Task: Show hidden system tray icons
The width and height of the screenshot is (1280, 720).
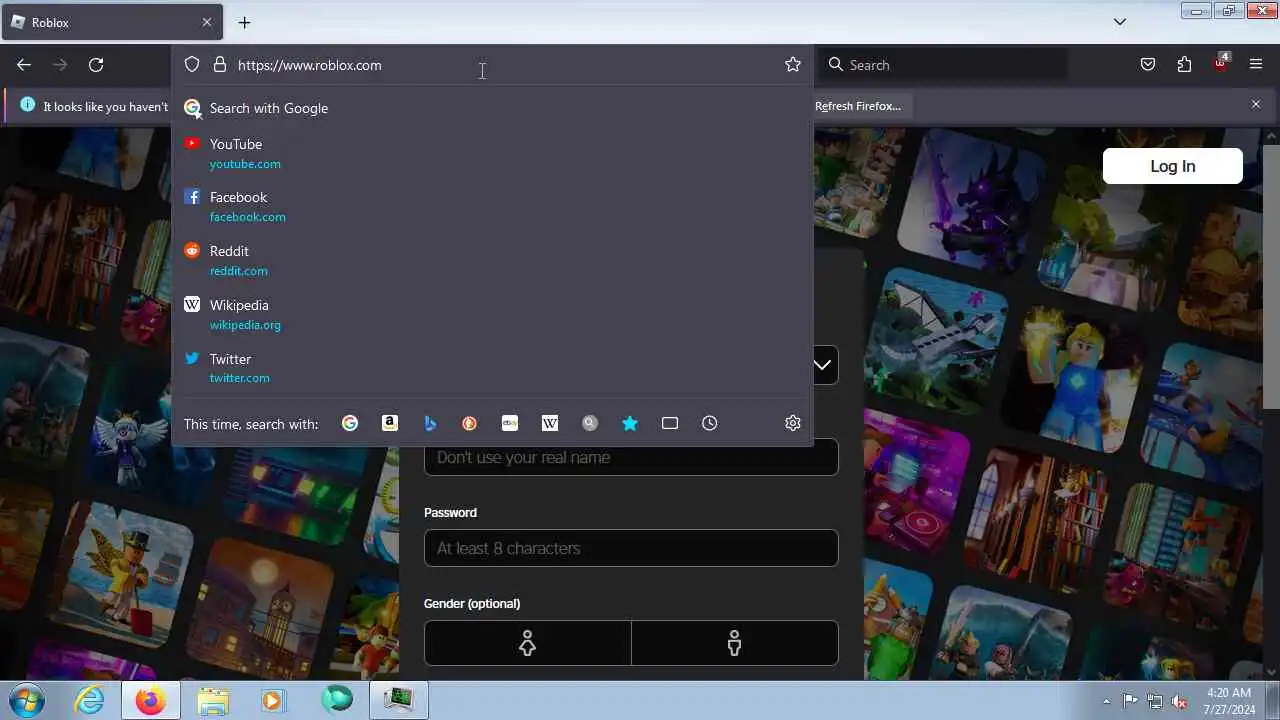Action: (1106, 701)
